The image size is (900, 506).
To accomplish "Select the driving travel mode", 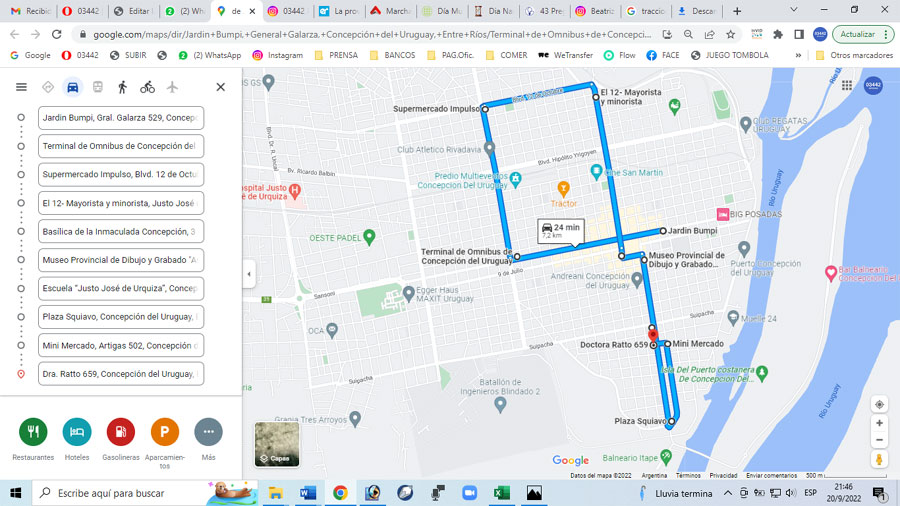I will click(72, 87).
